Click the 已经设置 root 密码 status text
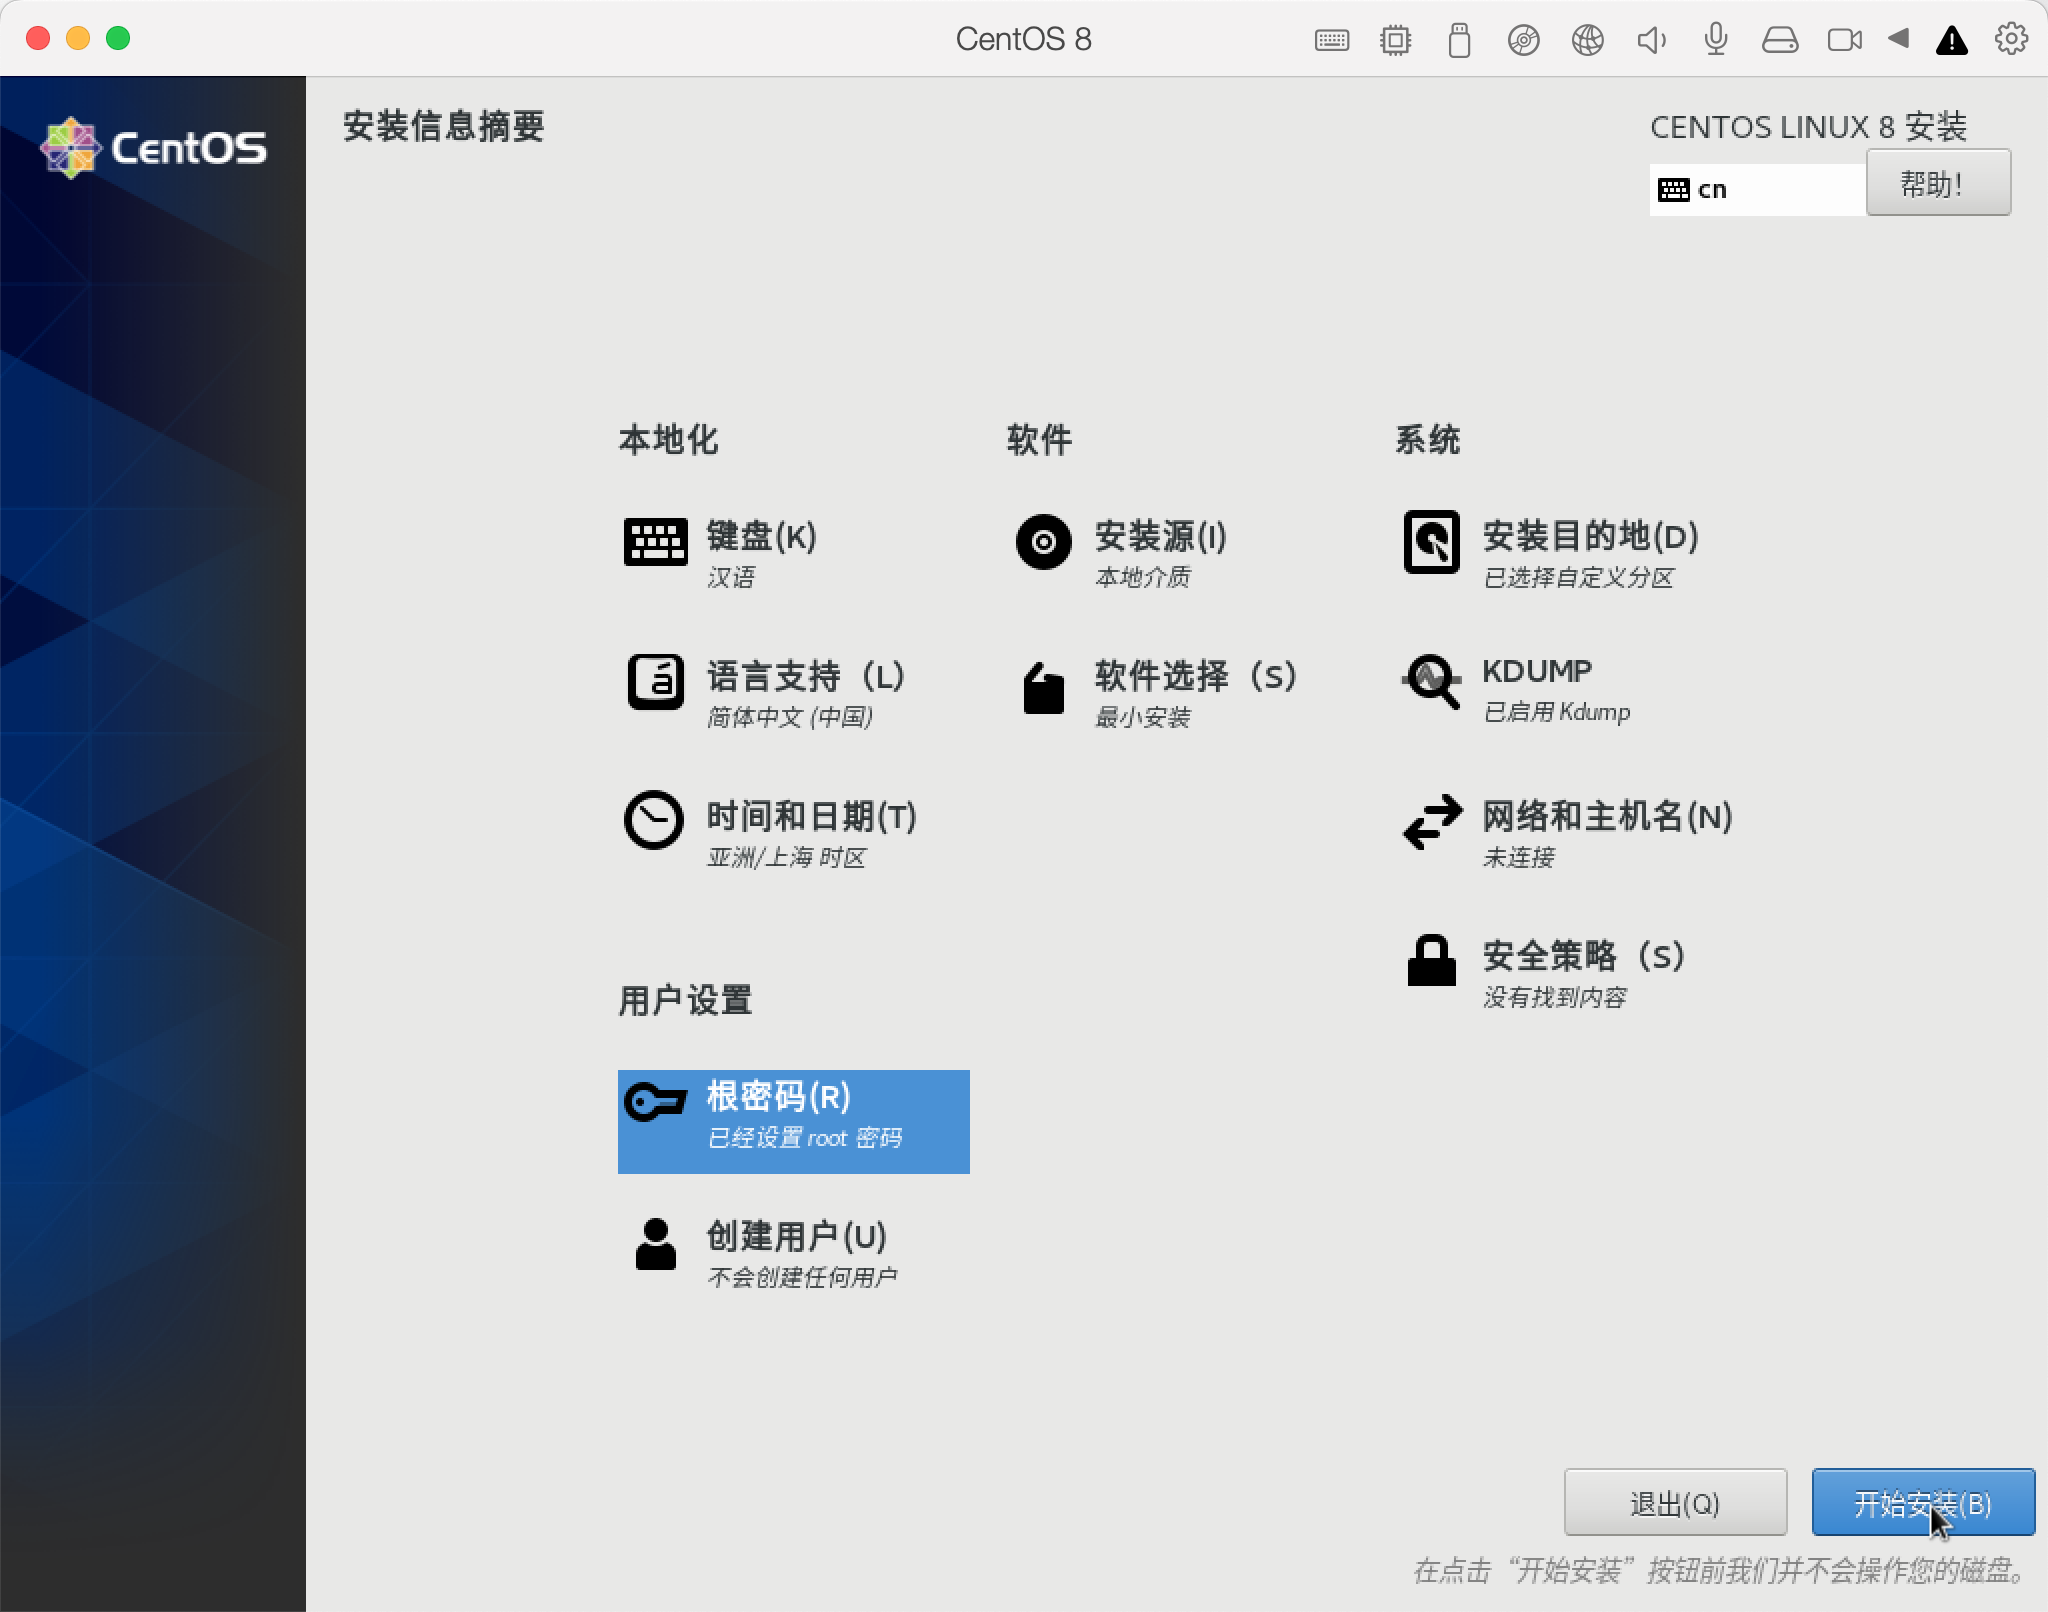The height and width of the screenshot is (1612, 2048). pyautogui.click(x=804, y=1138)
